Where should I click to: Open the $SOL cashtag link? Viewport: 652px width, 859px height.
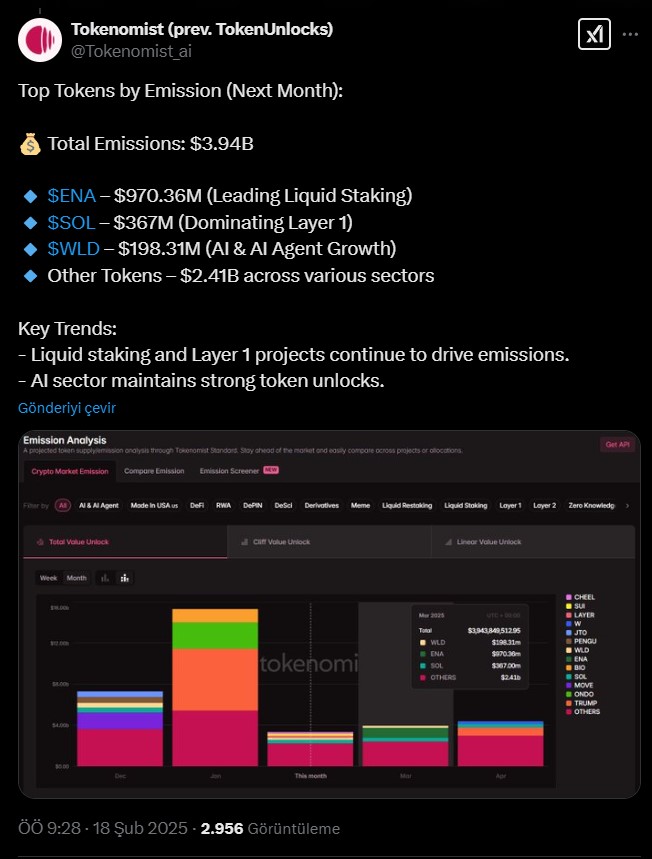click(71, 222)
